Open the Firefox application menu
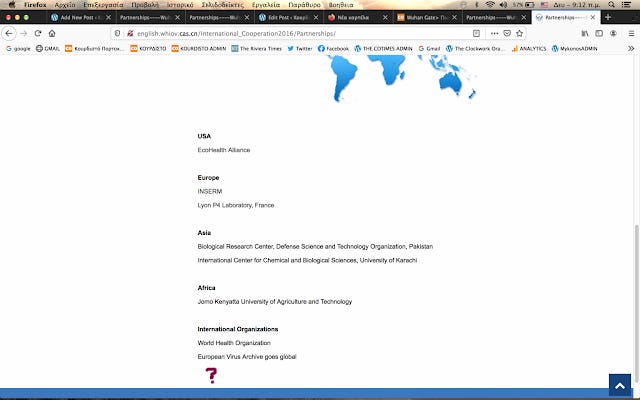 35,5
